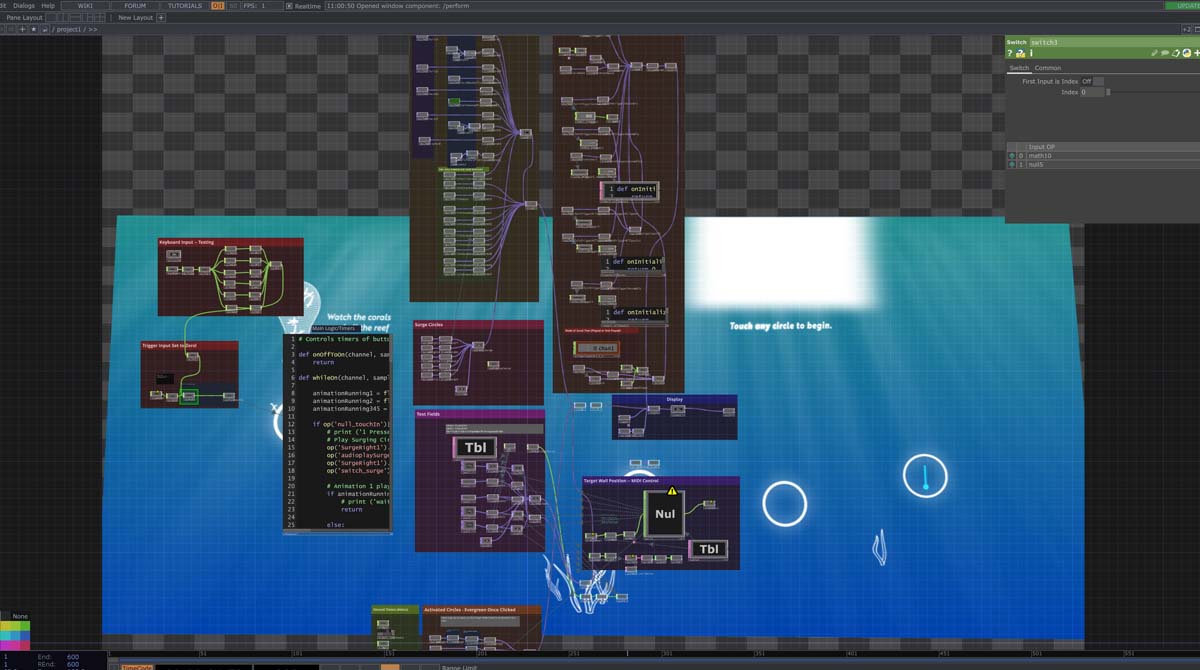Pick the magenta color swatch in palette
Screen dimensions: 1200x670
click(6, 645)
